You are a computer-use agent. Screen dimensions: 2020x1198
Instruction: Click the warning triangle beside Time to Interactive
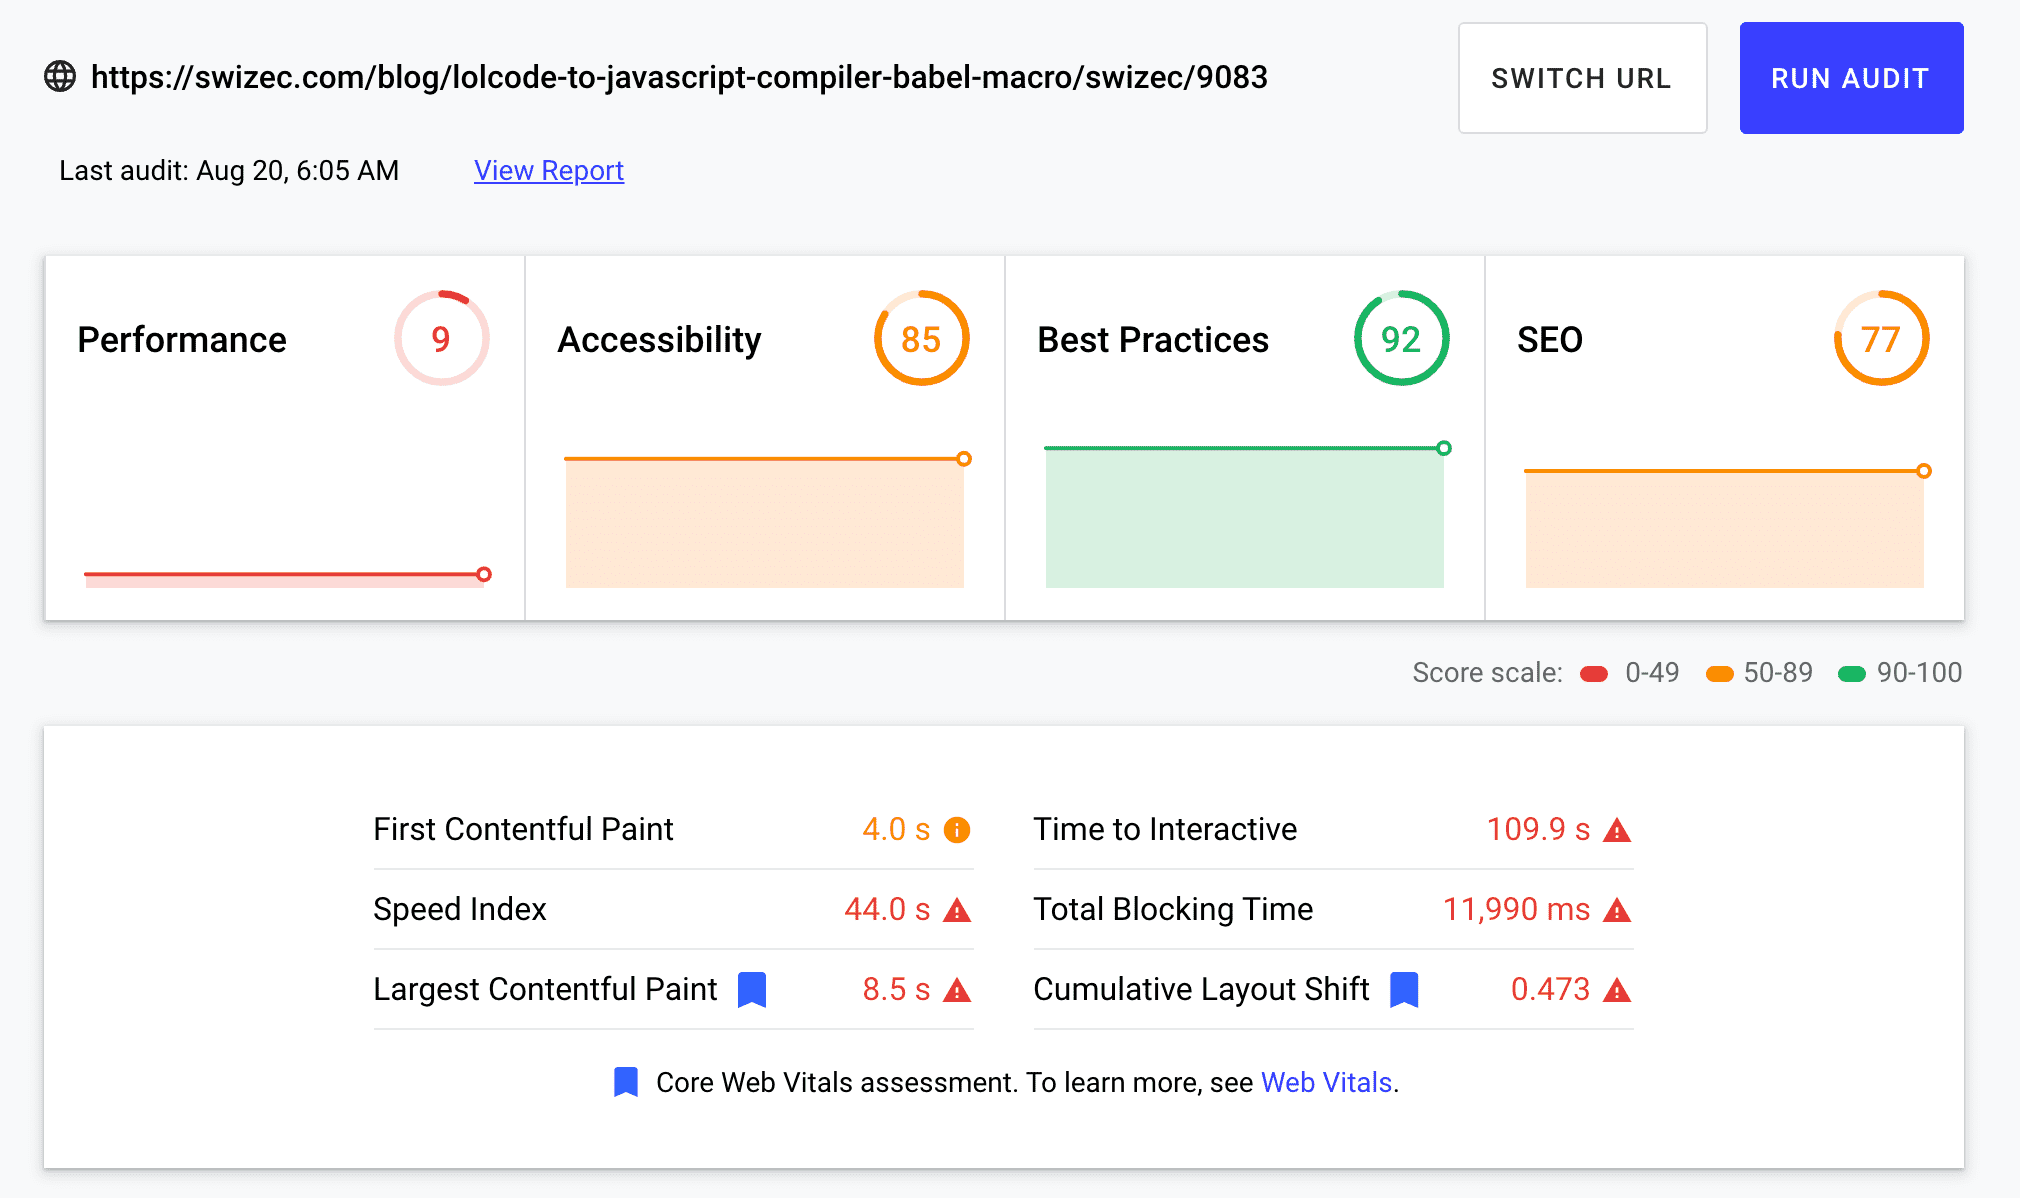click(x=1617, y=830)
